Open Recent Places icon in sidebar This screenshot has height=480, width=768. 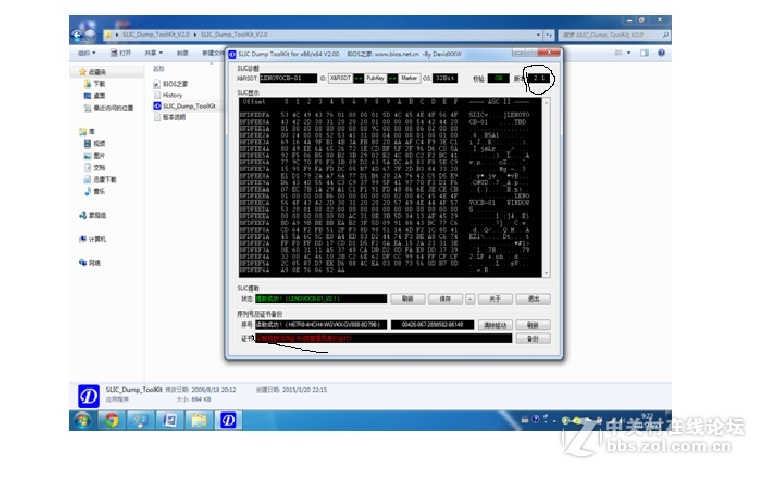(88, 108)
